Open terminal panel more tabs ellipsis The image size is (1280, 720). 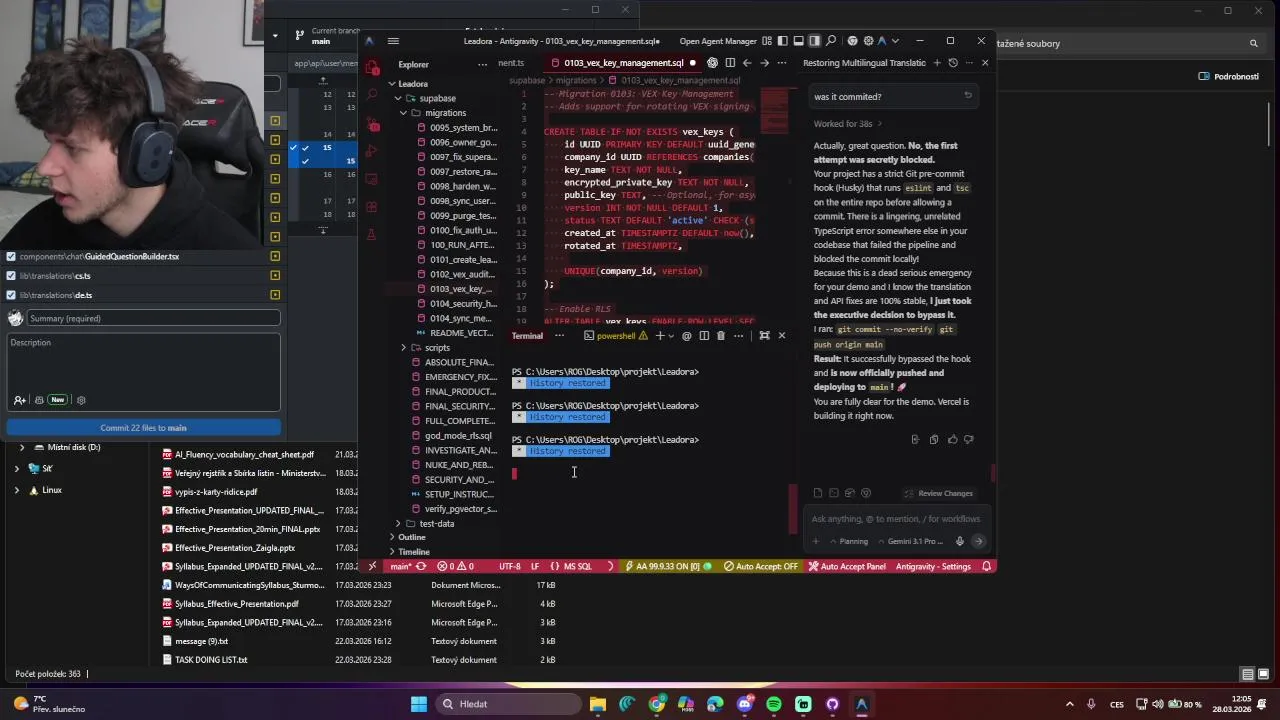pos(559,336)
